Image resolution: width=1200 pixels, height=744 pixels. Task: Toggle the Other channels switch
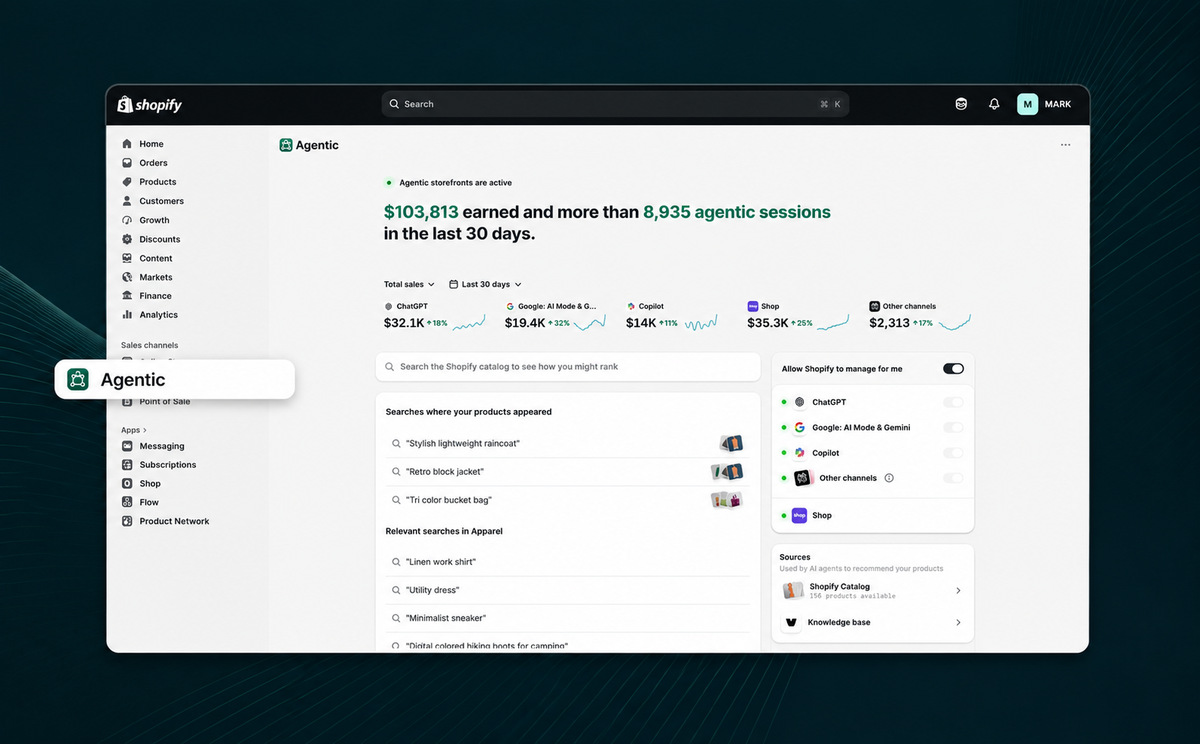point(953,478)
